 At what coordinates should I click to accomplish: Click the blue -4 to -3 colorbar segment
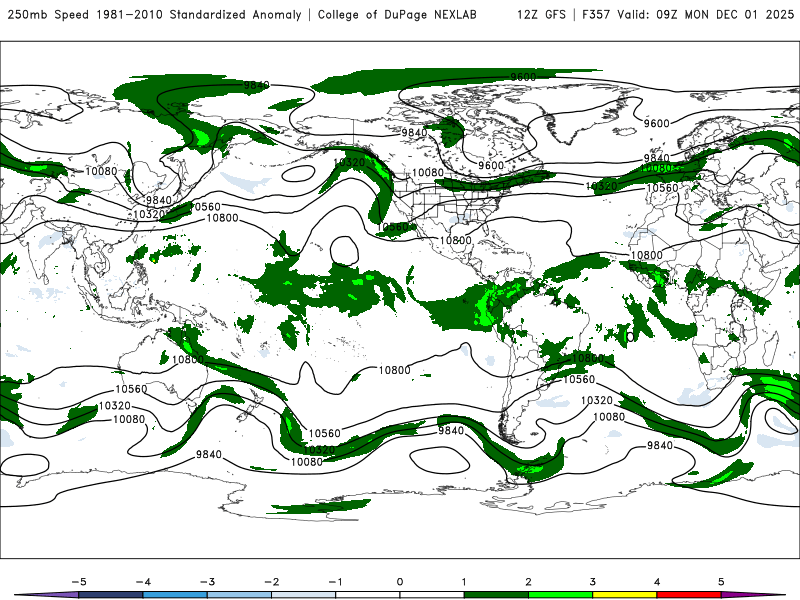point(175,595)
